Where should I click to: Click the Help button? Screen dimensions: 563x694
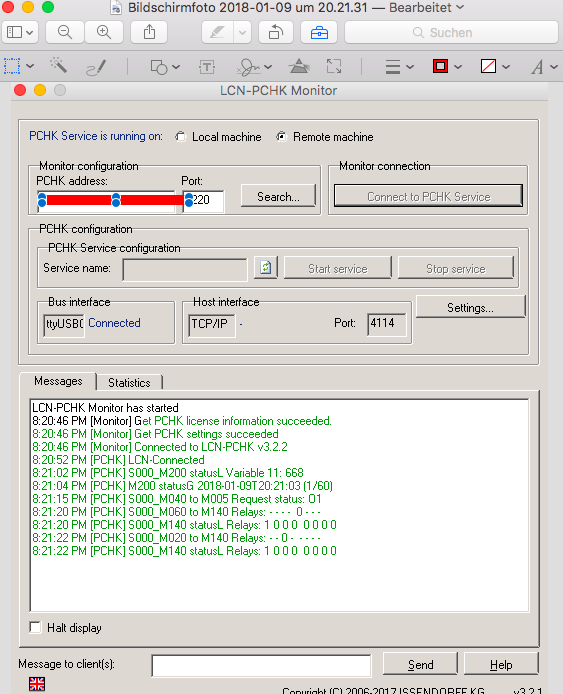(x=501, y=664)
